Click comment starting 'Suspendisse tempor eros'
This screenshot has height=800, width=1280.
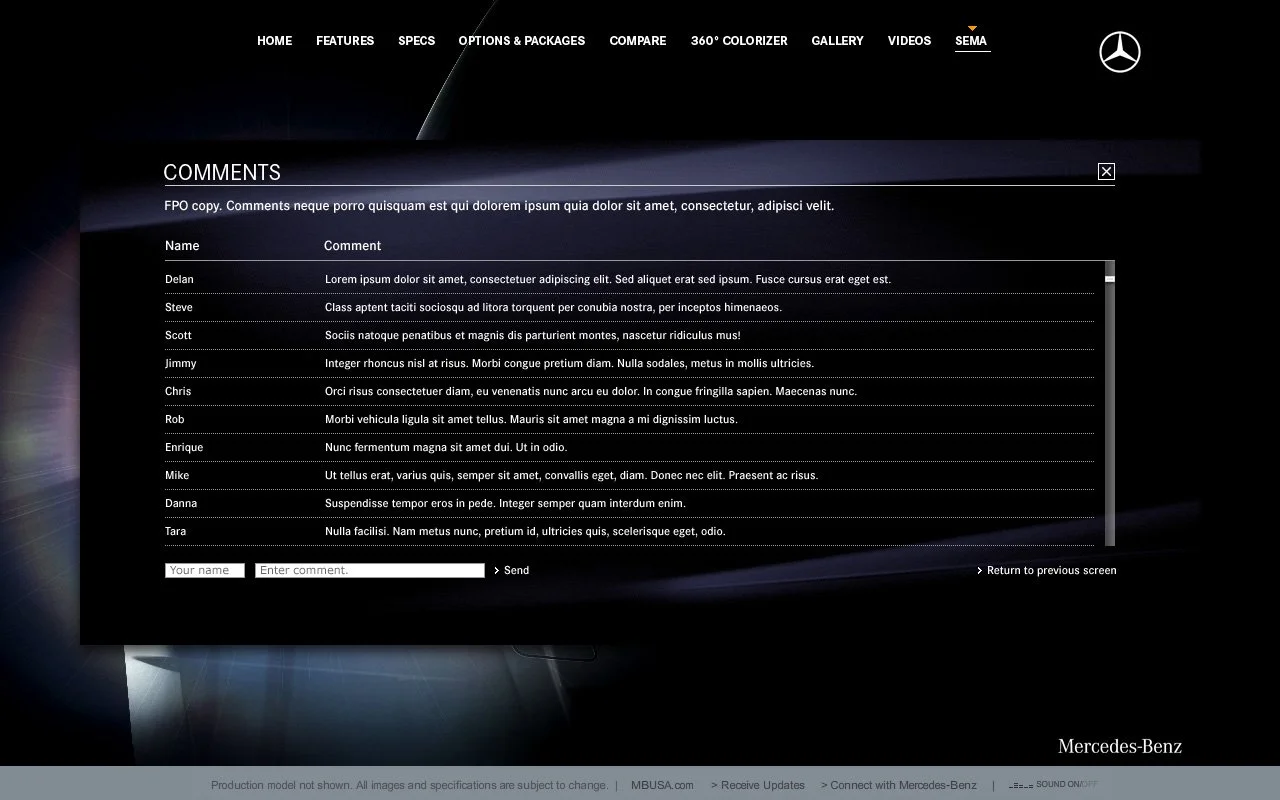coord(505,503)
